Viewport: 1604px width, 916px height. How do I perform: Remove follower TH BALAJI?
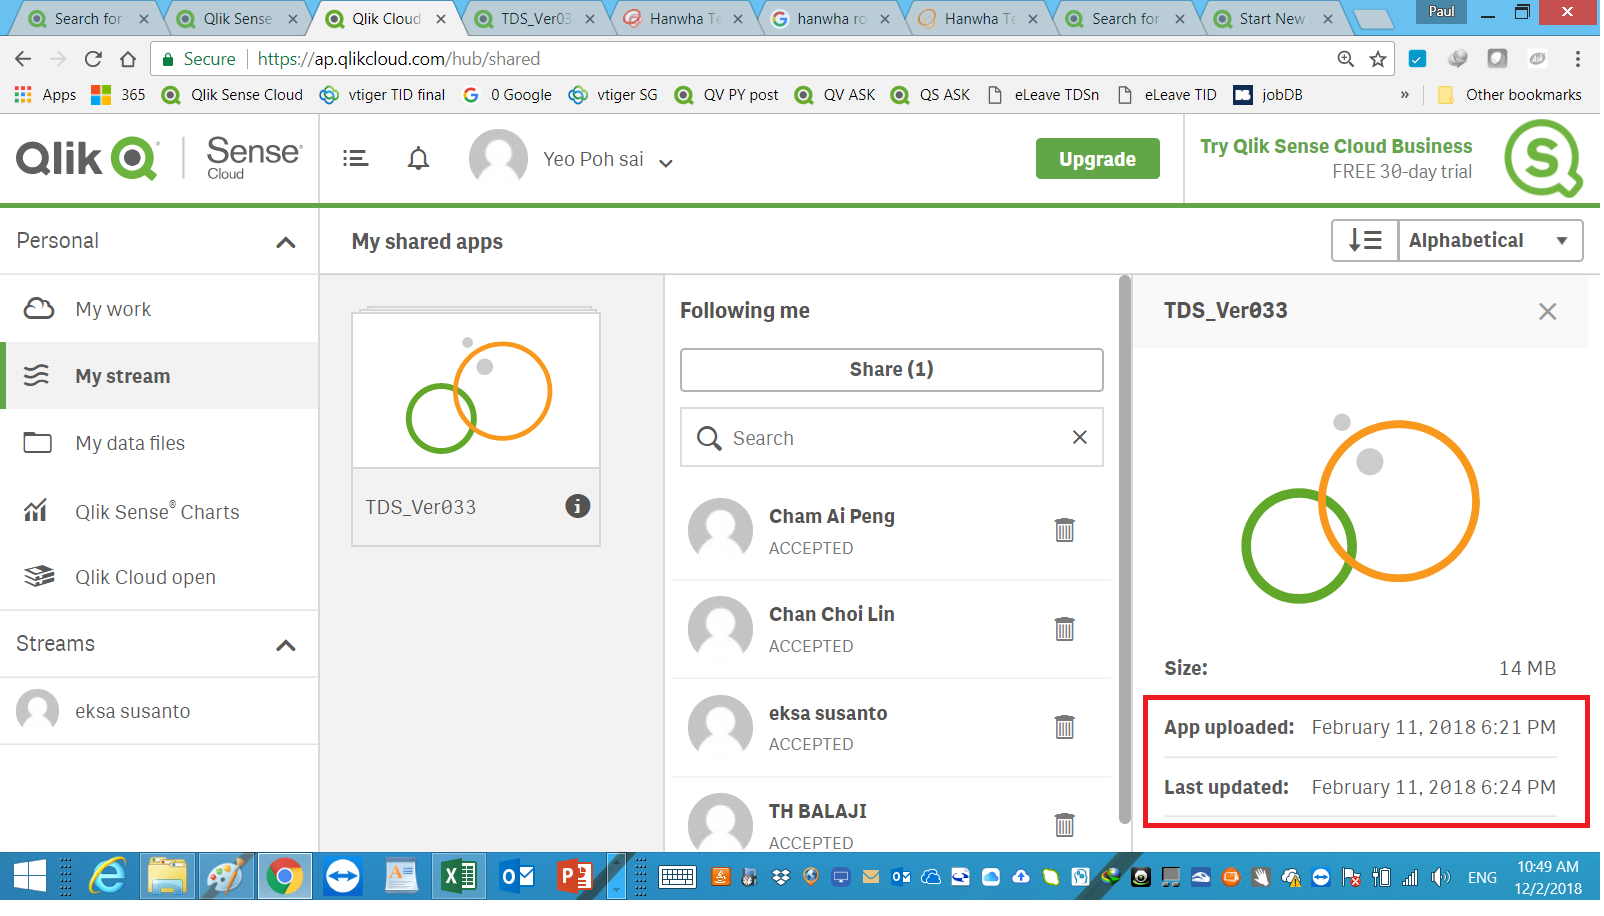pyautogui.click(x=1064, y=825)
